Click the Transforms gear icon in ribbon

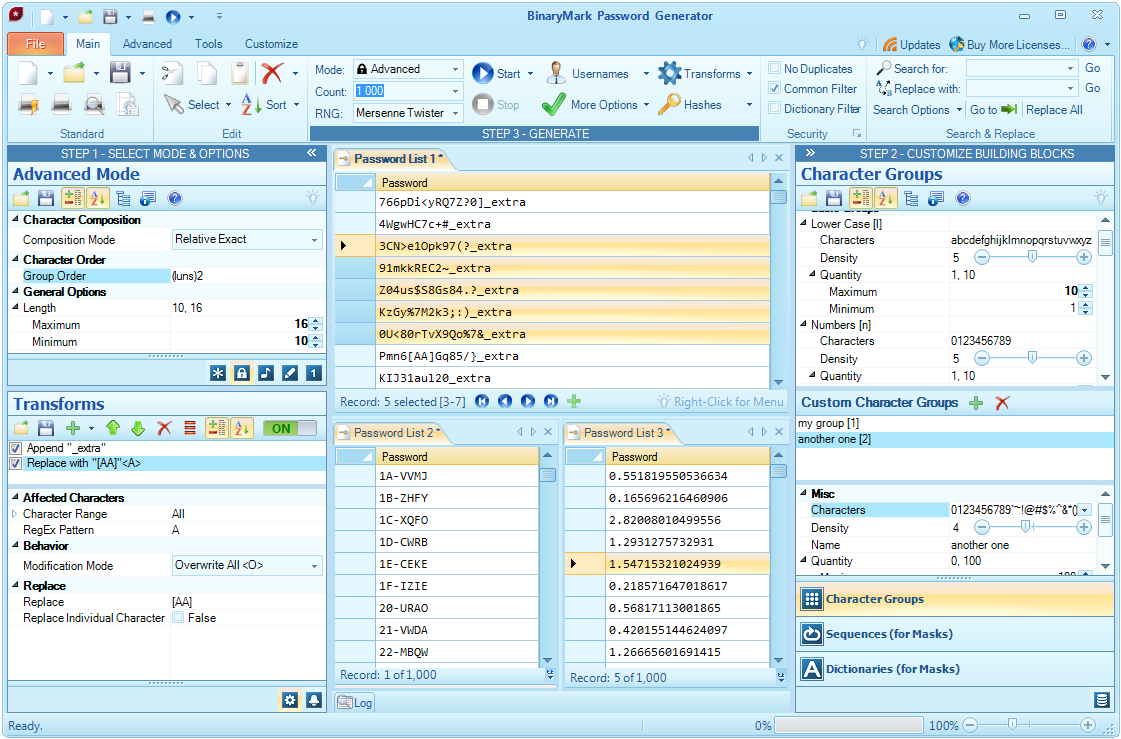tap(669, 73)
